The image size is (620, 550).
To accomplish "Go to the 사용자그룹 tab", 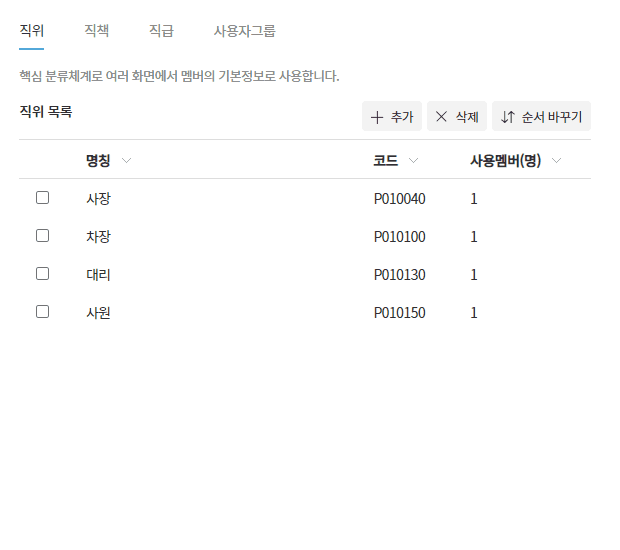I will (x=244, y=30).
